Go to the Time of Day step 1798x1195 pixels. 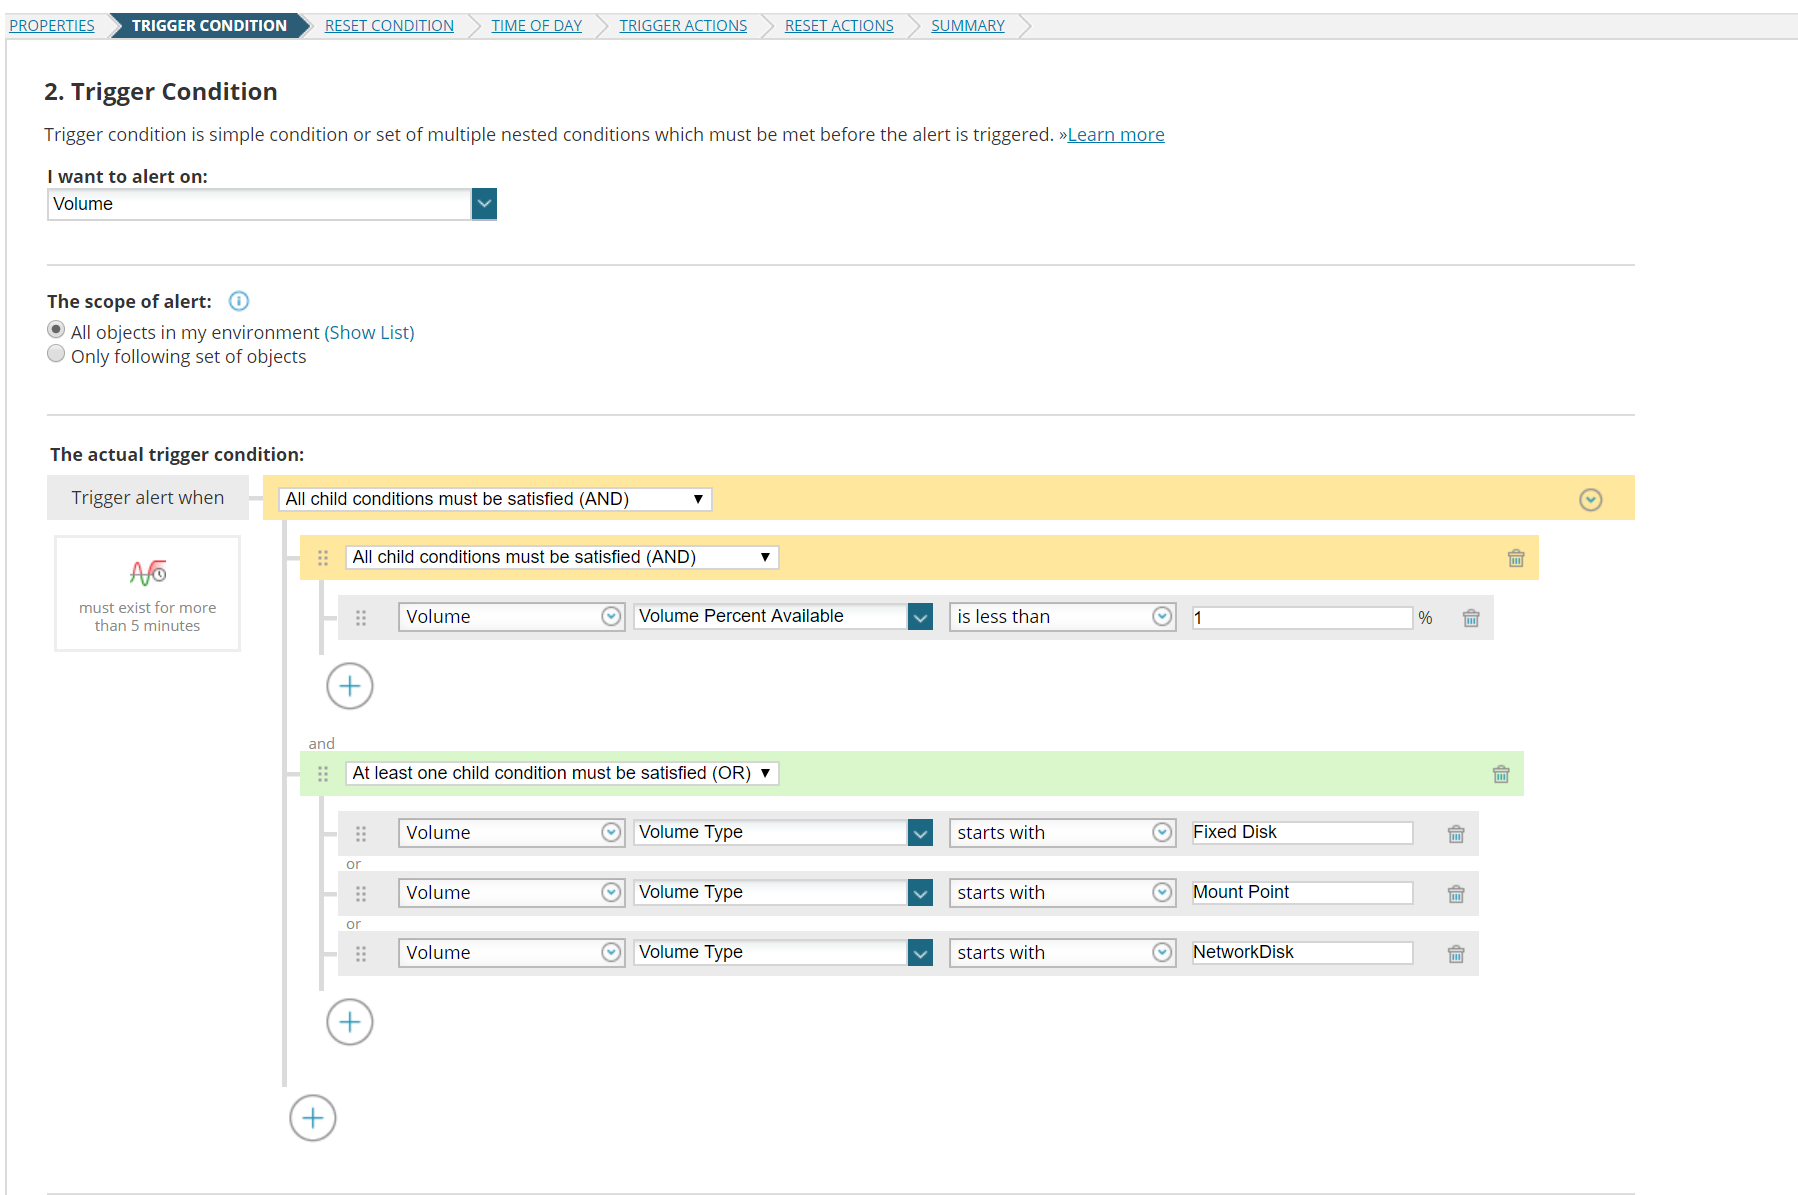coord(536,26)
